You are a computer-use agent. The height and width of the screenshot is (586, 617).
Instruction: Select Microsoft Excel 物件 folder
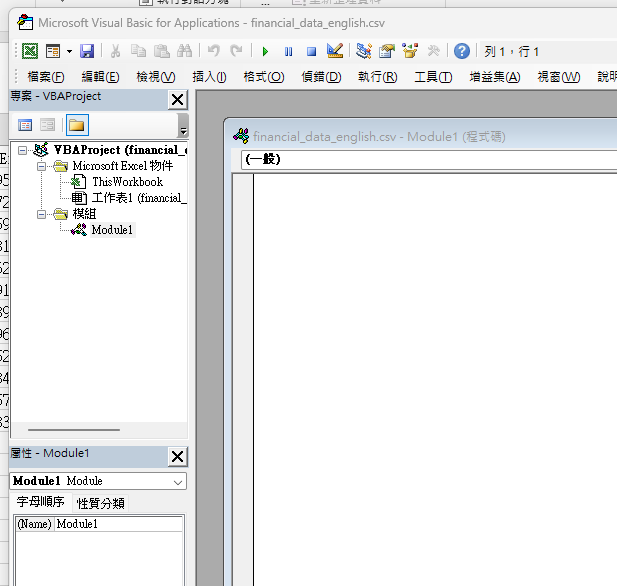pos(122,166)
